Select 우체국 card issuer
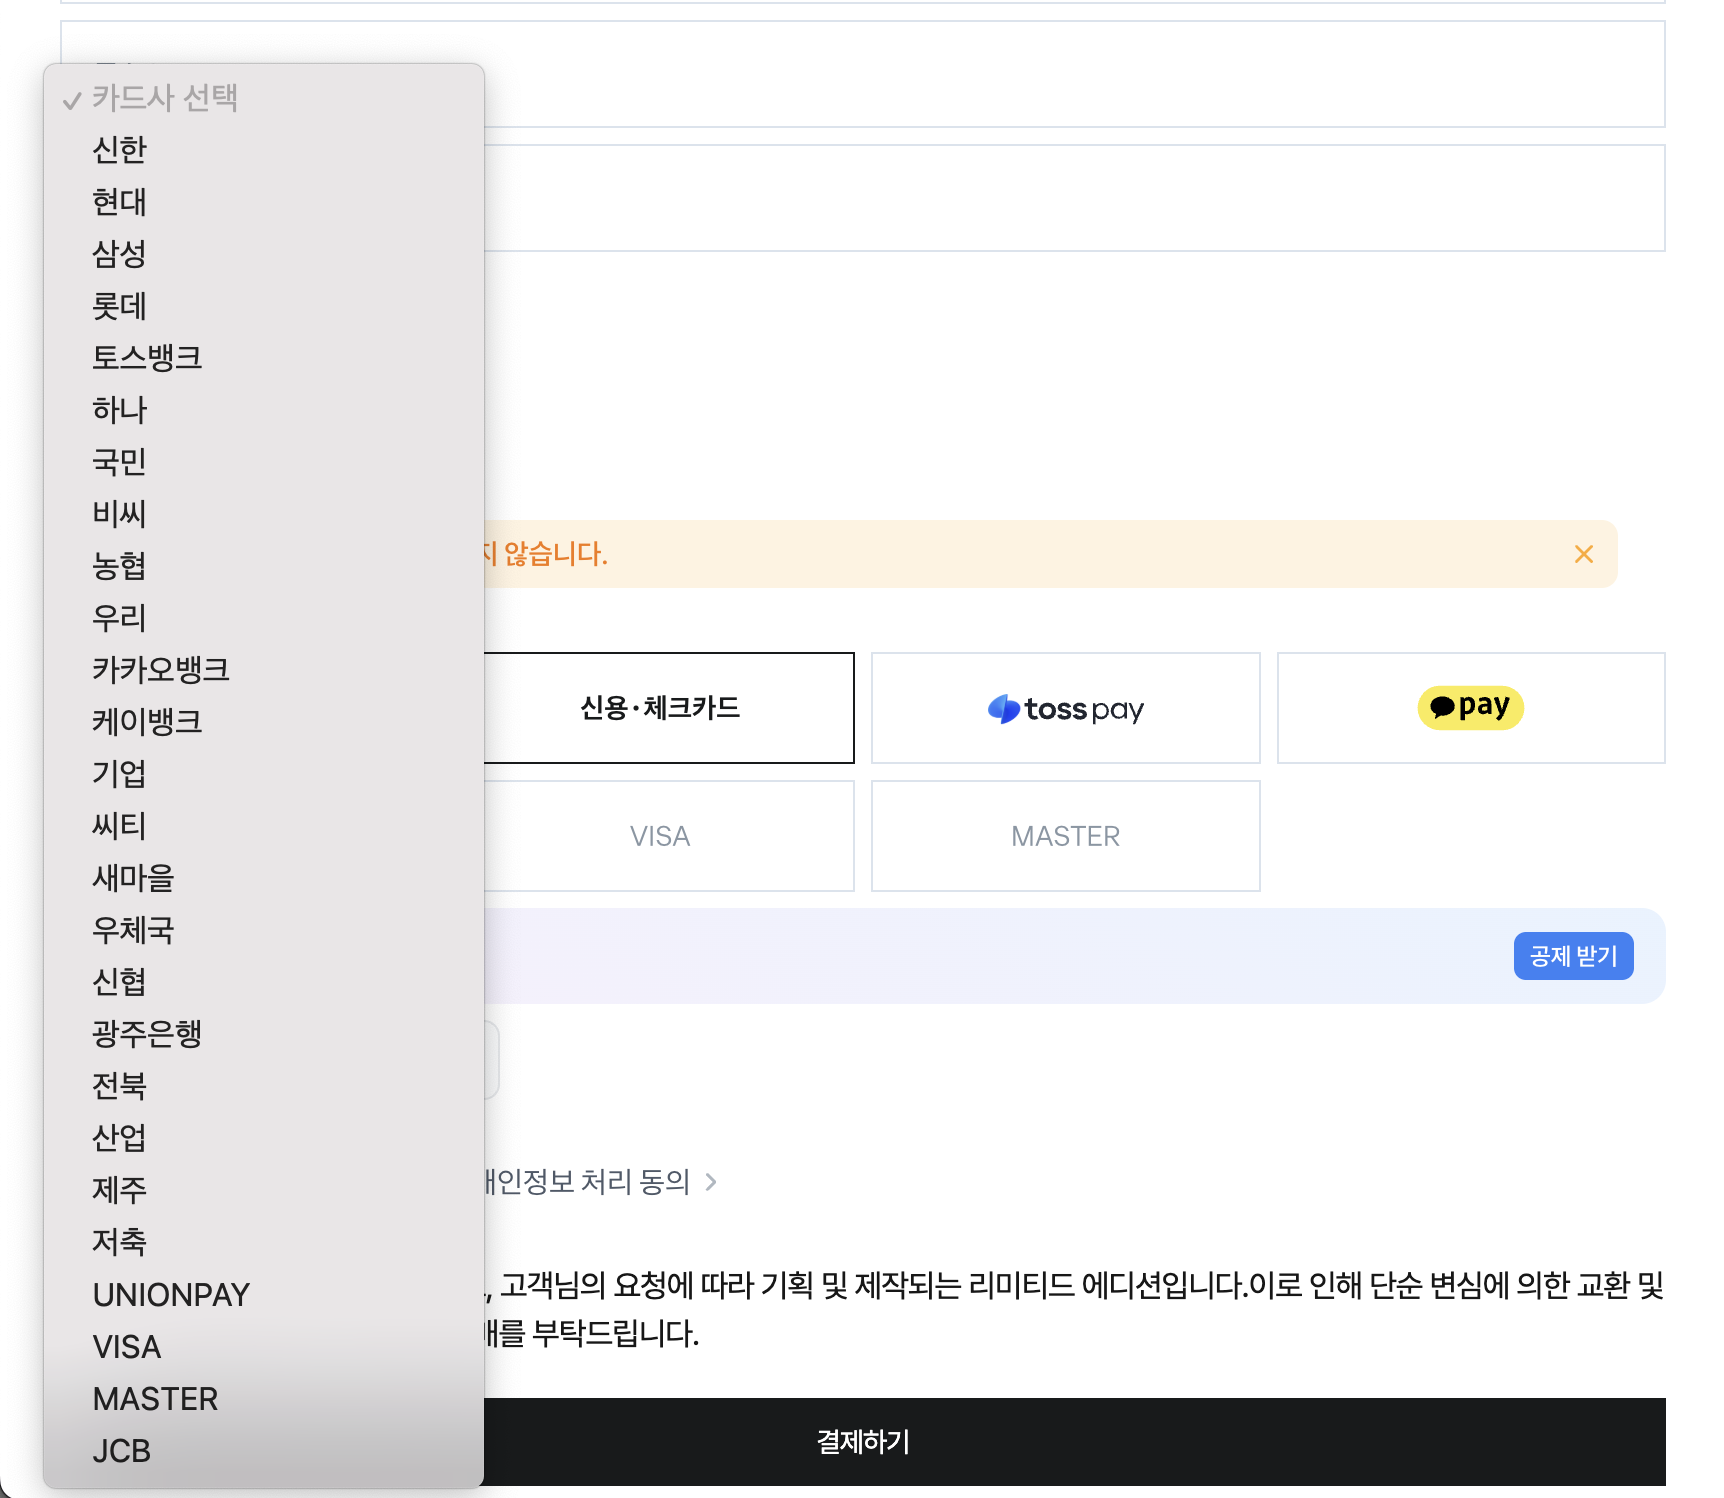The image size is (1724, 1498). (x=264, y=930)
